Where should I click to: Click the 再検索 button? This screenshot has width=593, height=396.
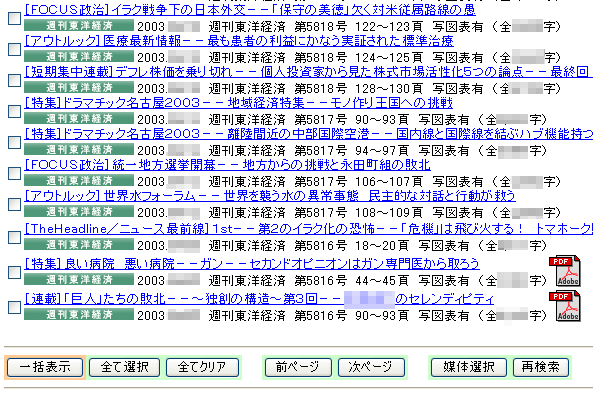[x=540, y=367]
